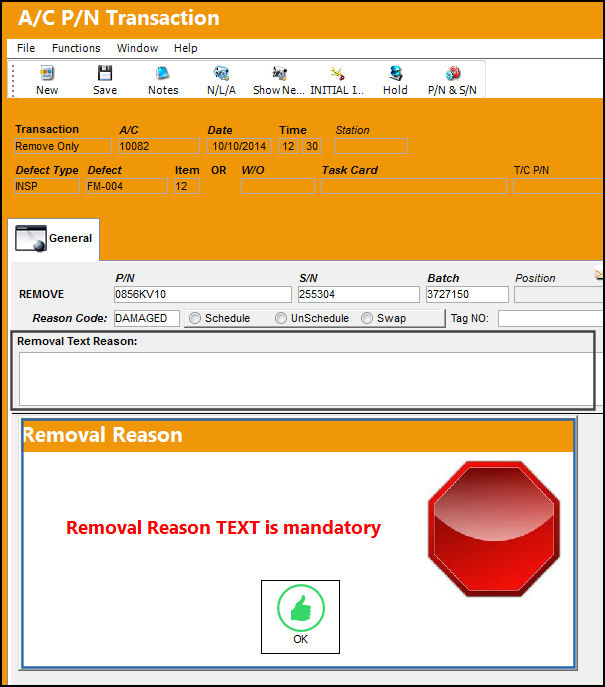Click the empty Task Card field
Screen dimensions: 605x687
pyautogui.click(x=414, y=186)
